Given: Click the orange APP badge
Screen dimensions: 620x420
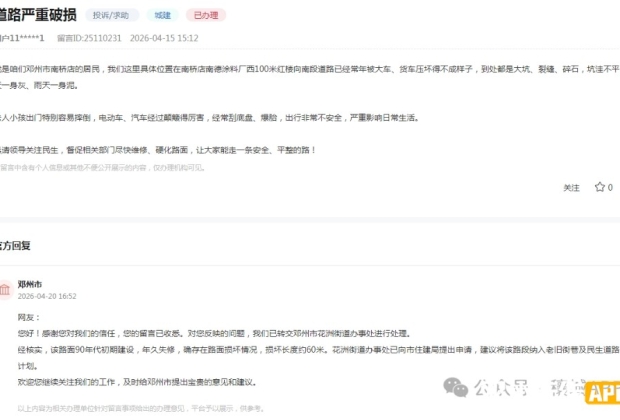Looking at the screenshot, I should tap(601, 393).
